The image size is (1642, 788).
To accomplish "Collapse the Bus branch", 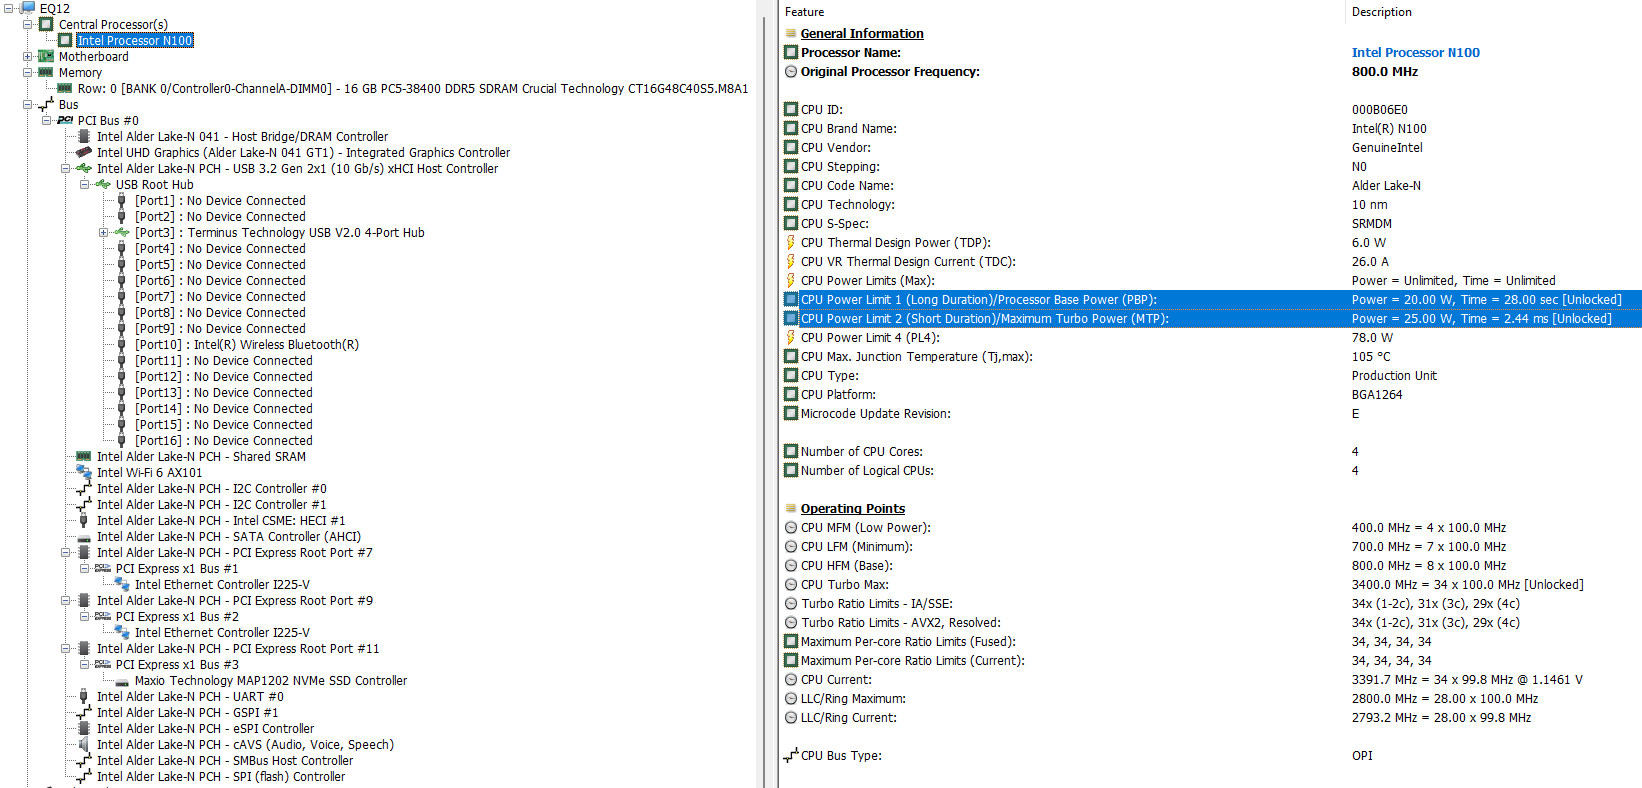I will pos(27,104).
